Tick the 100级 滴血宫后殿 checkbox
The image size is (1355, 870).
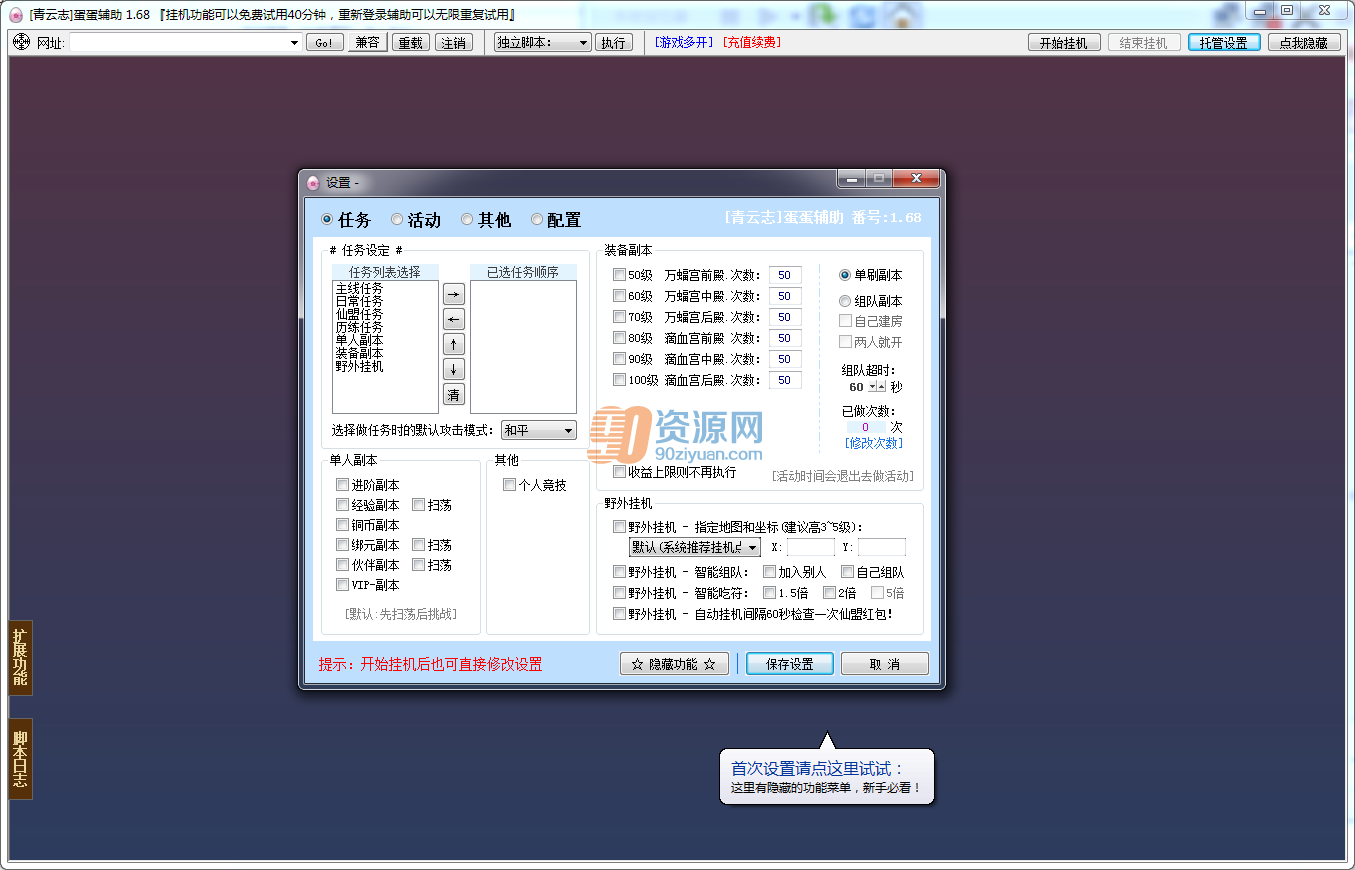pos(619,380)
